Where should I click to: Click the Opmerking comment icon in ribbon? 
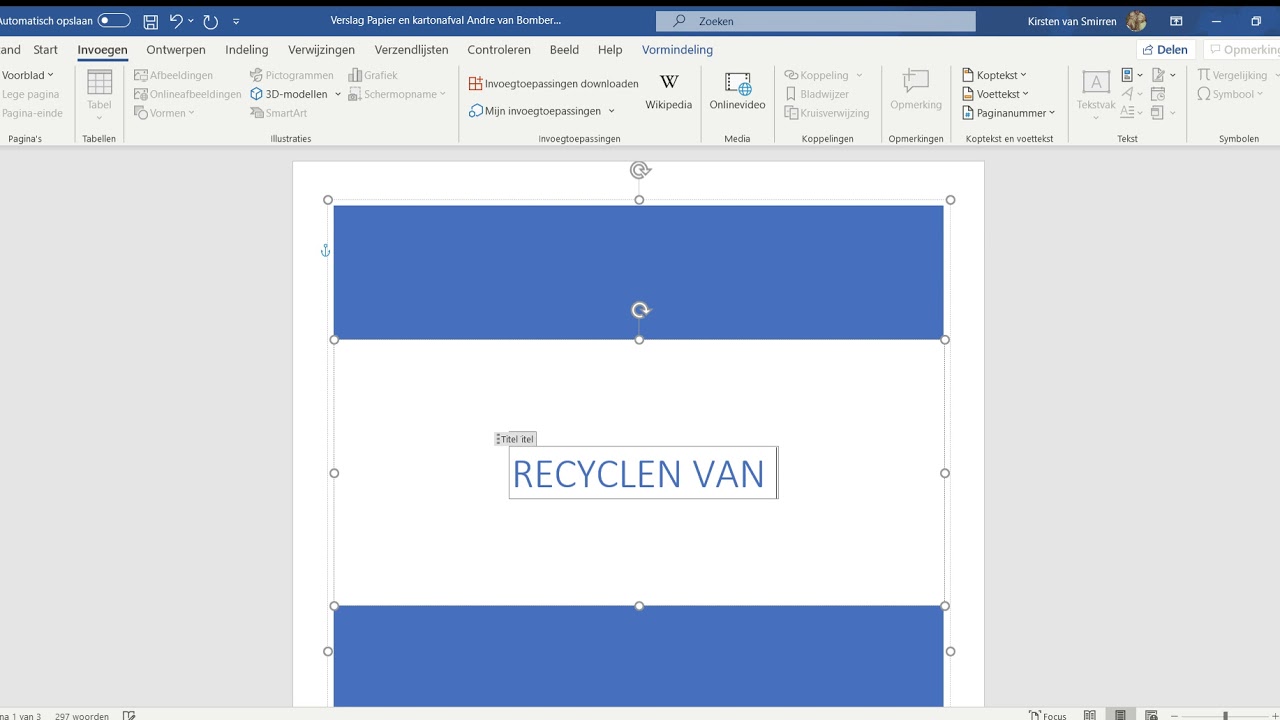coord(915,91)
